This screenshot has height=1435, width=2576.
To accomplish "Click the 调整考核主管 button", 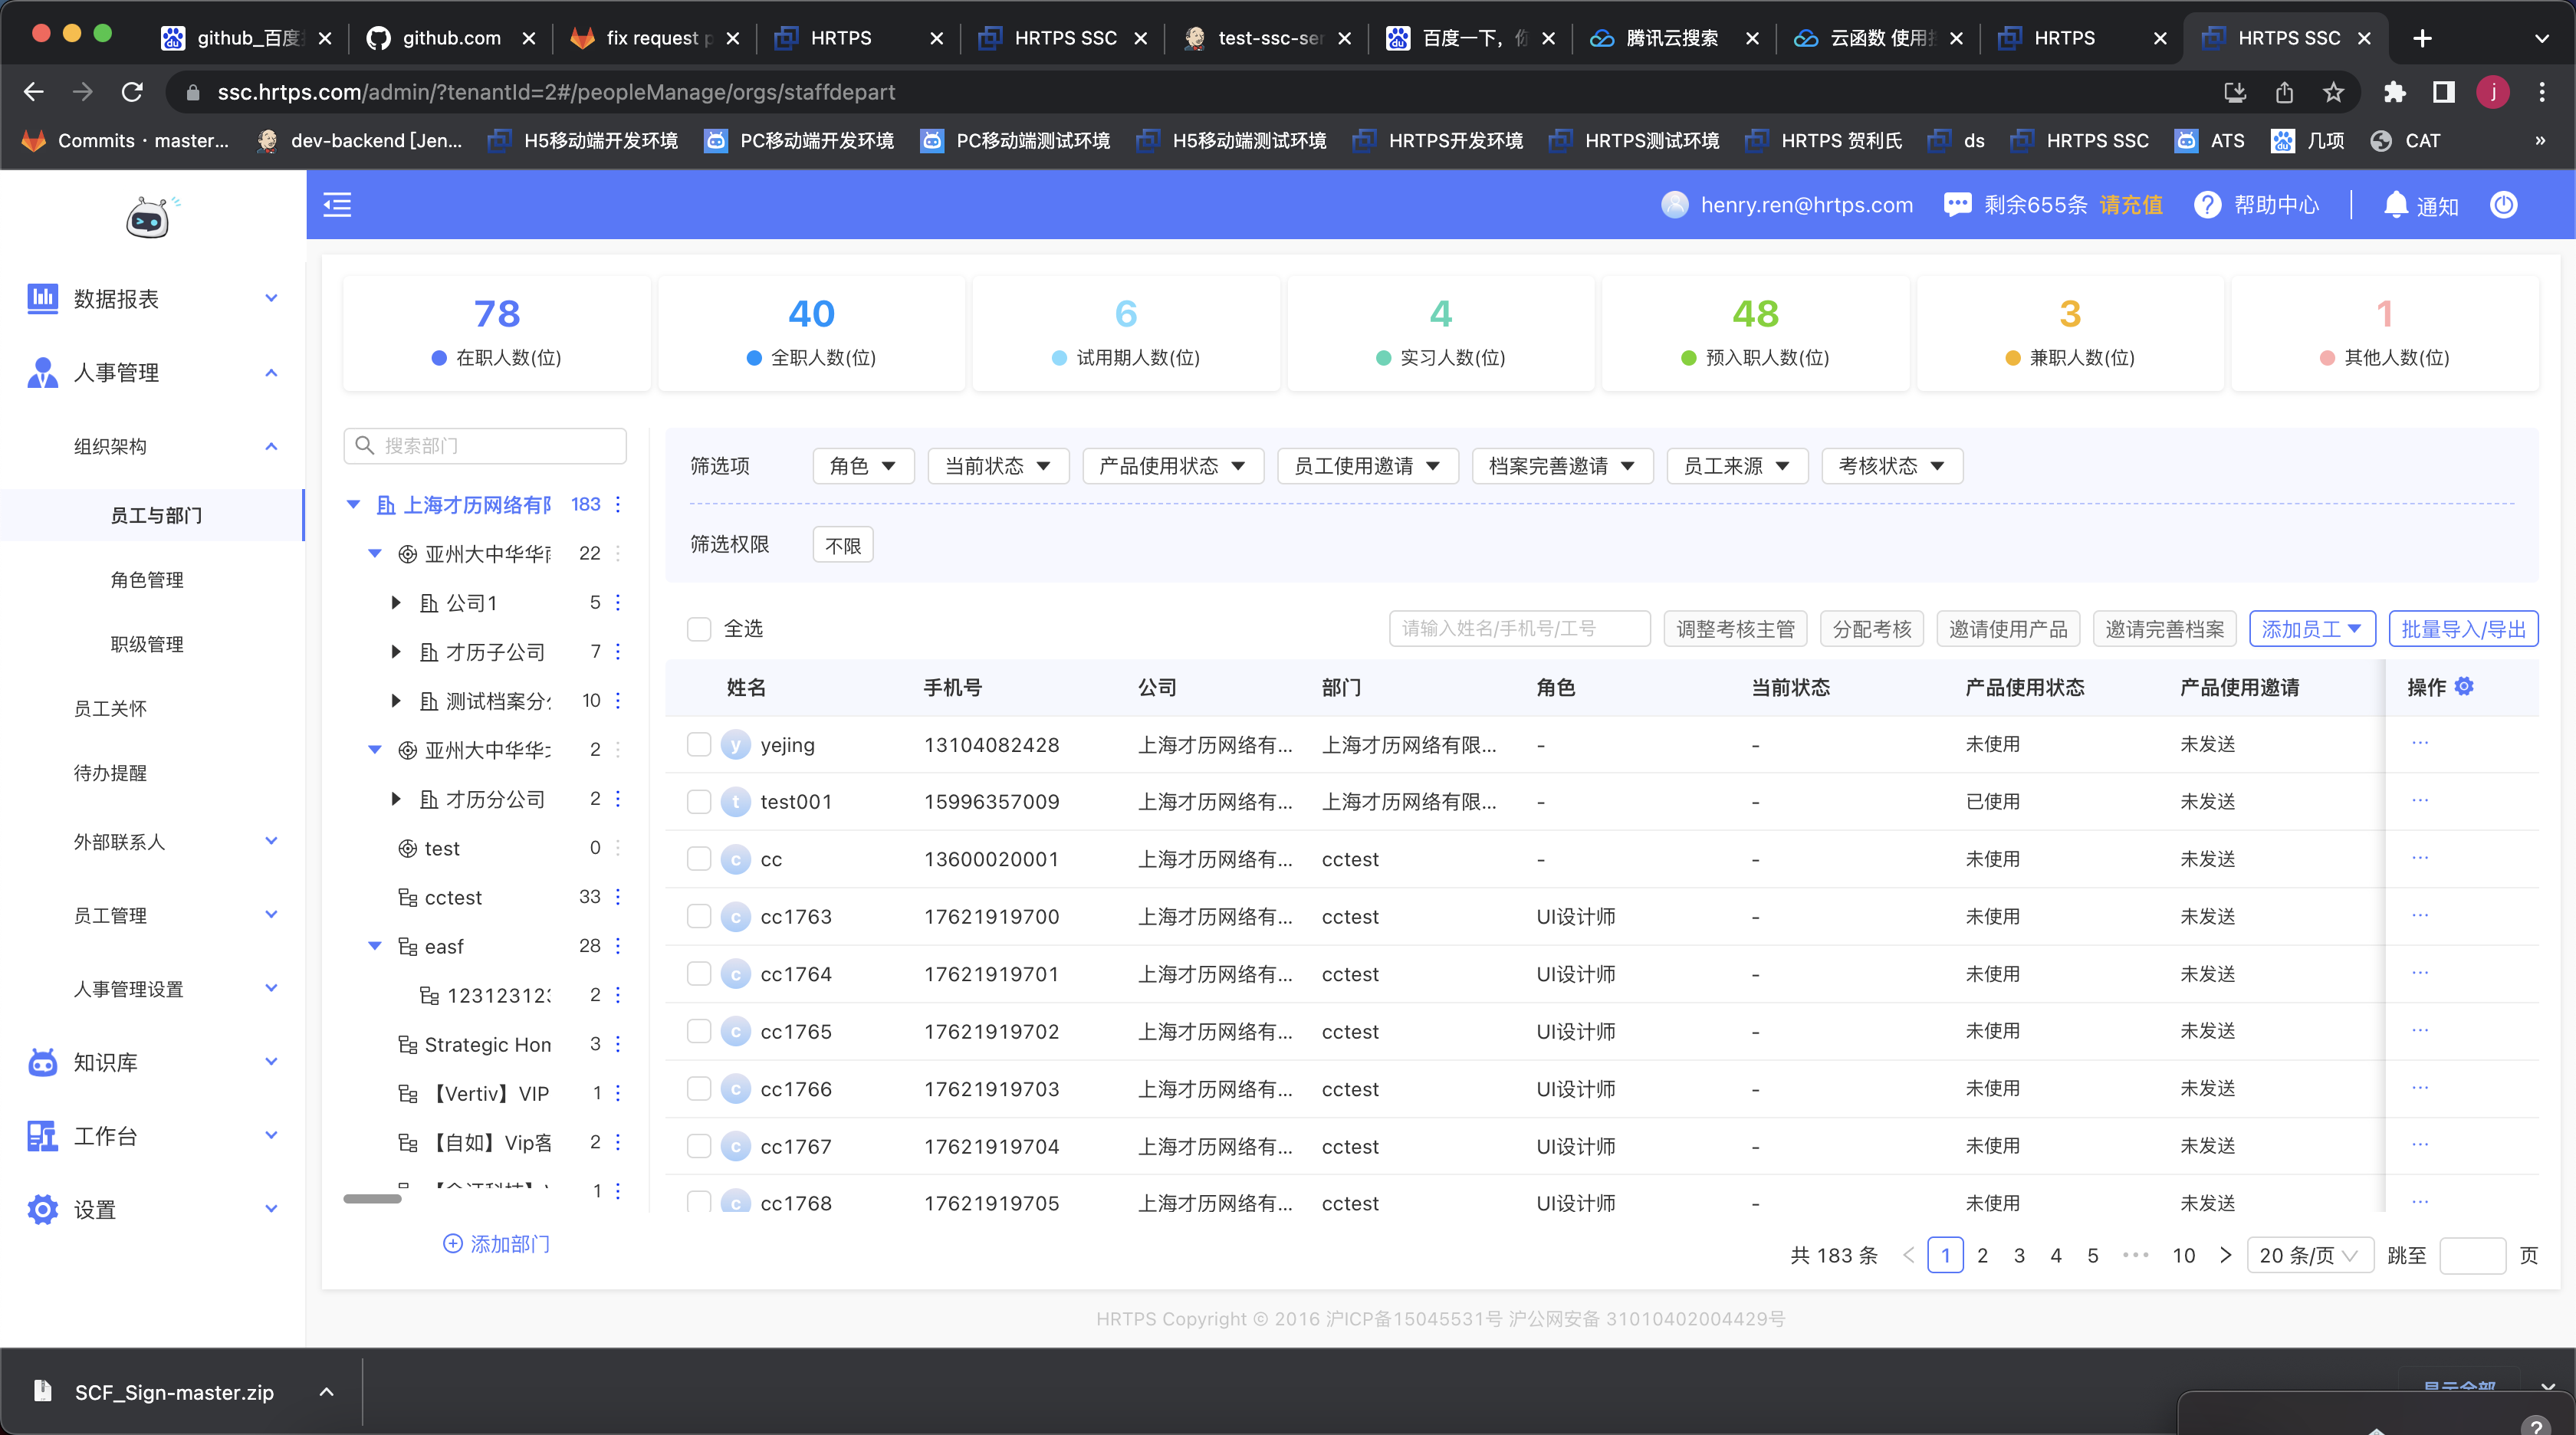I will tap(1735, 629).
